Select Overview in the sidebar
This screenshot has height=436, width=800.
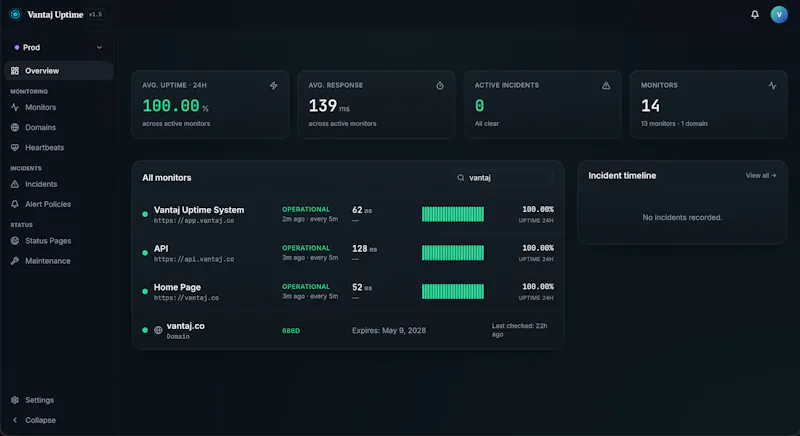point(59,71)
